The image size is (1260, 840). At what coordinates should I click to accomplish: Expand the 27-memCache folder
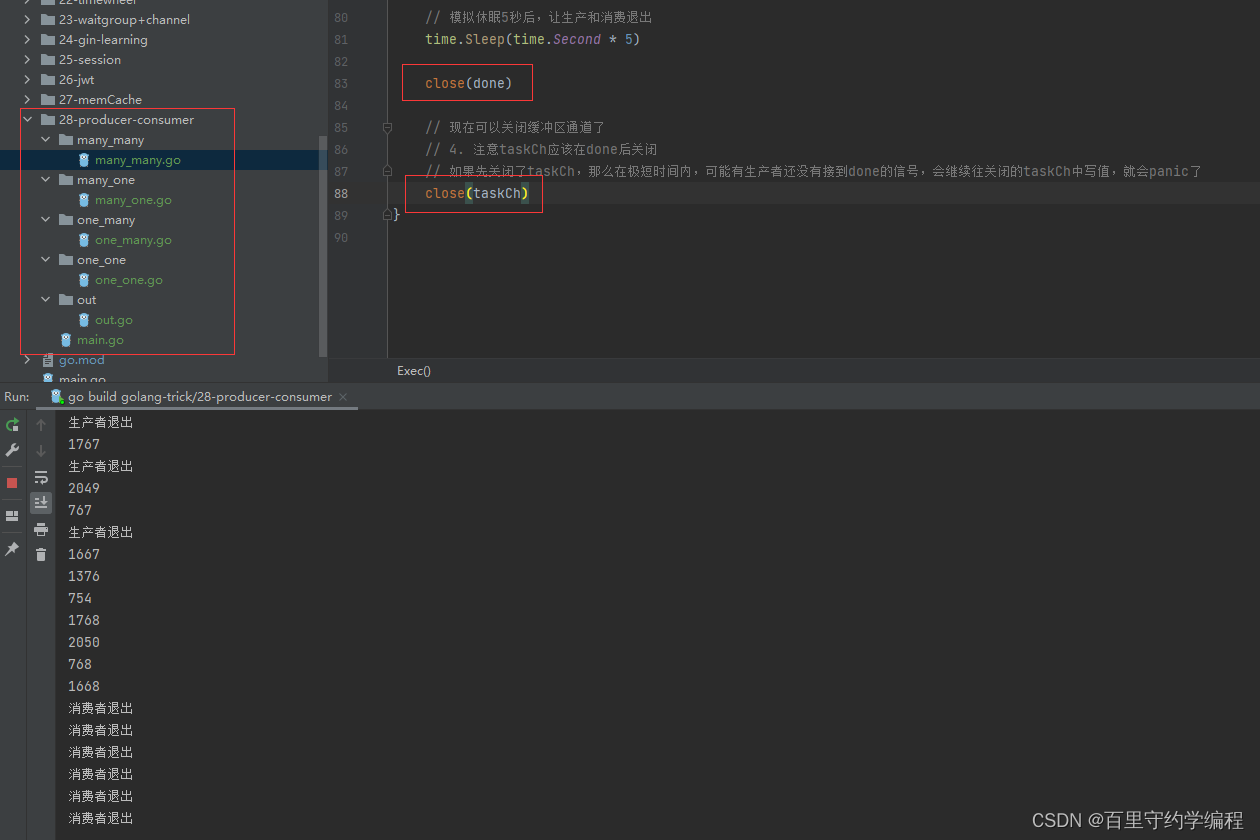[28, 100]
